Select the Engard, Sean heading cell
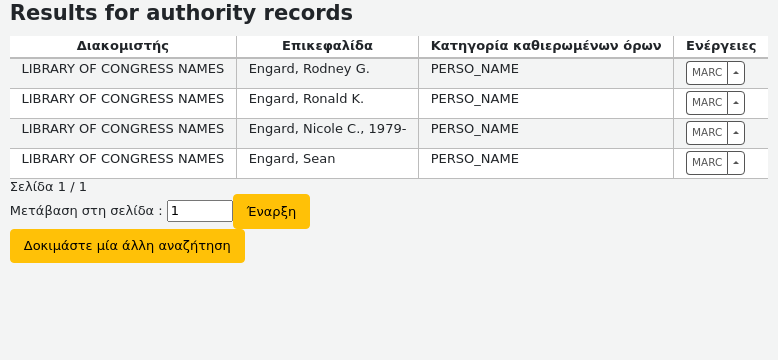Screen dimensions: 778x360 coord(327,164)
